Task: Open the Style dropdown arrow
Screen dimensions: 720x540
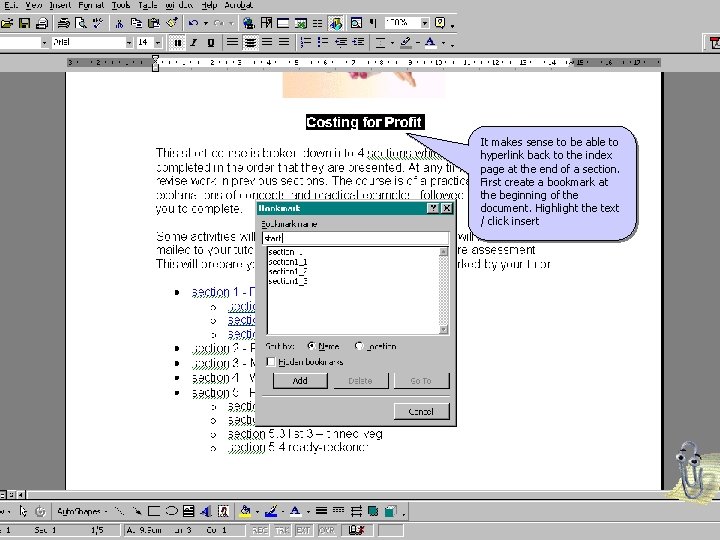Action: 44,43
